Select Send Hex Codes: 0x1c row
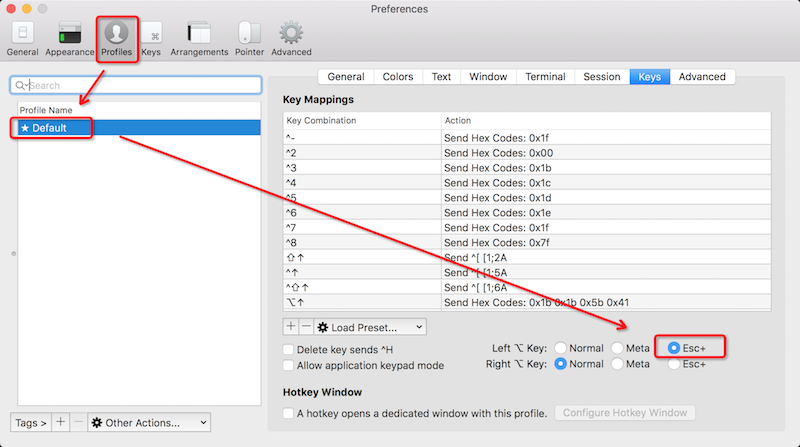 pyautogui.click(x=527, y=183)
